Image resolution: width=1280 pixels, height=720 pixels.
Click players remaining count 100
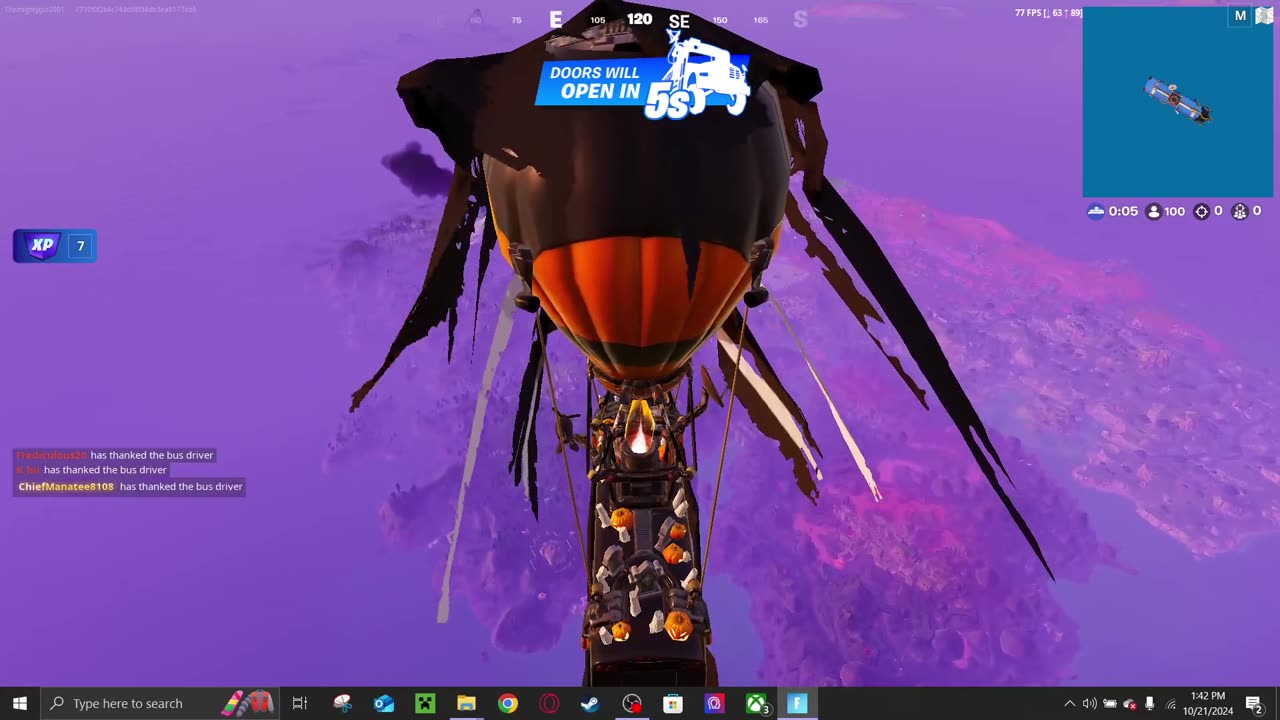(1165, 211)
